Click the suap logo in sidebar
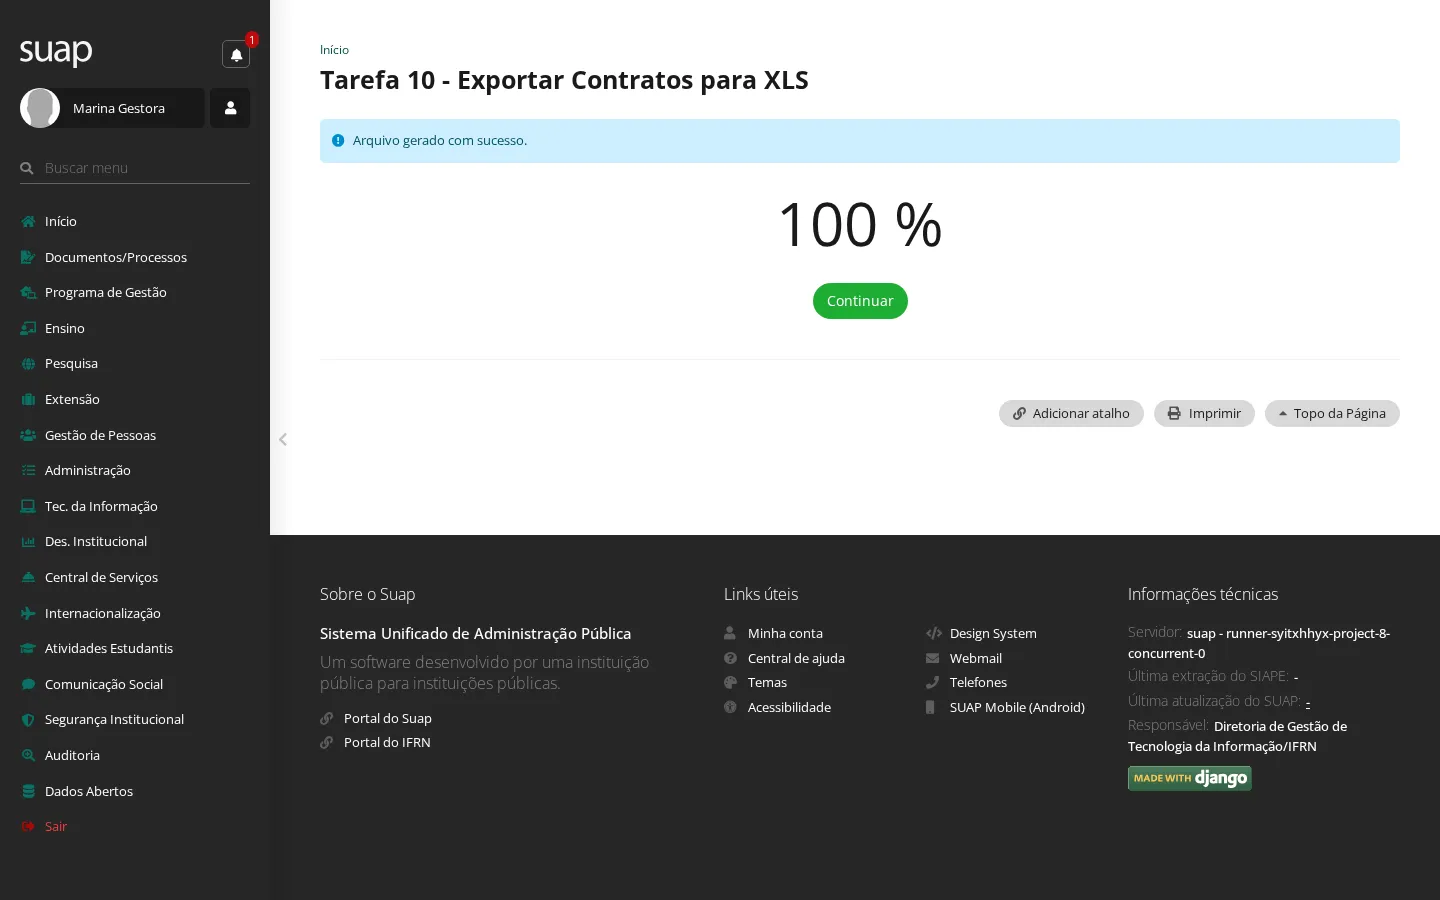1440x900 pixels. click(x=56, y=51)
